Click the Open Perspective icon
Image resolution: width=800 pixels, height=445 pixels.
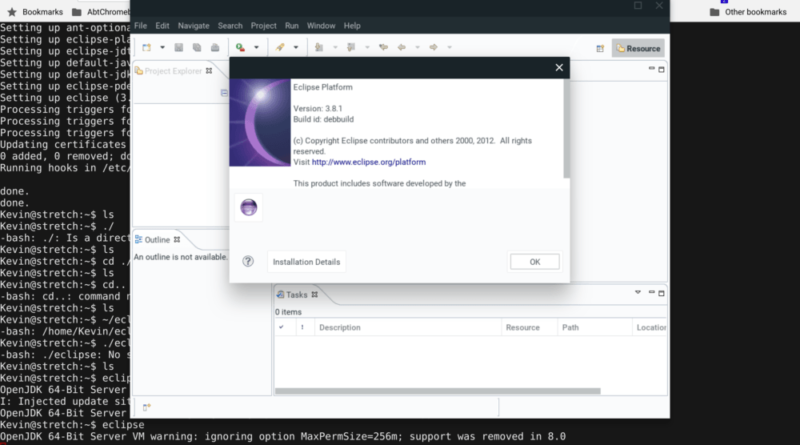[x=600, y=48]
